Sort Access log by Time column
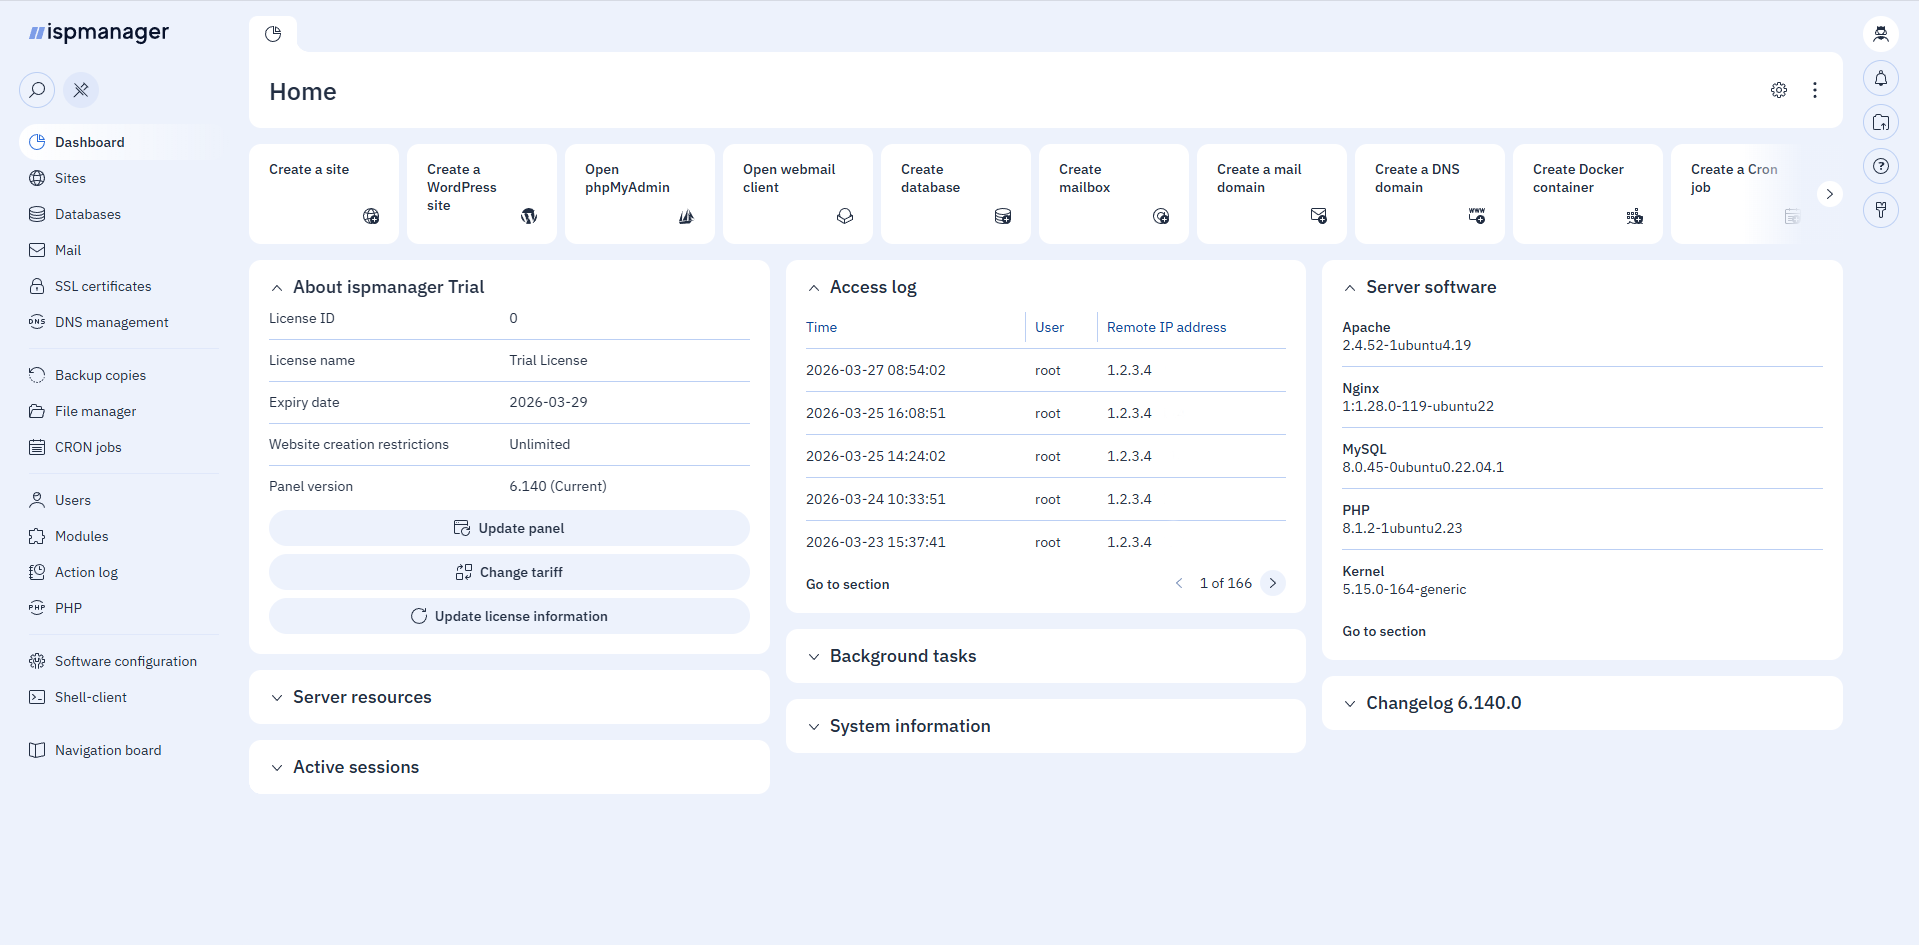 tap(821, 327)
